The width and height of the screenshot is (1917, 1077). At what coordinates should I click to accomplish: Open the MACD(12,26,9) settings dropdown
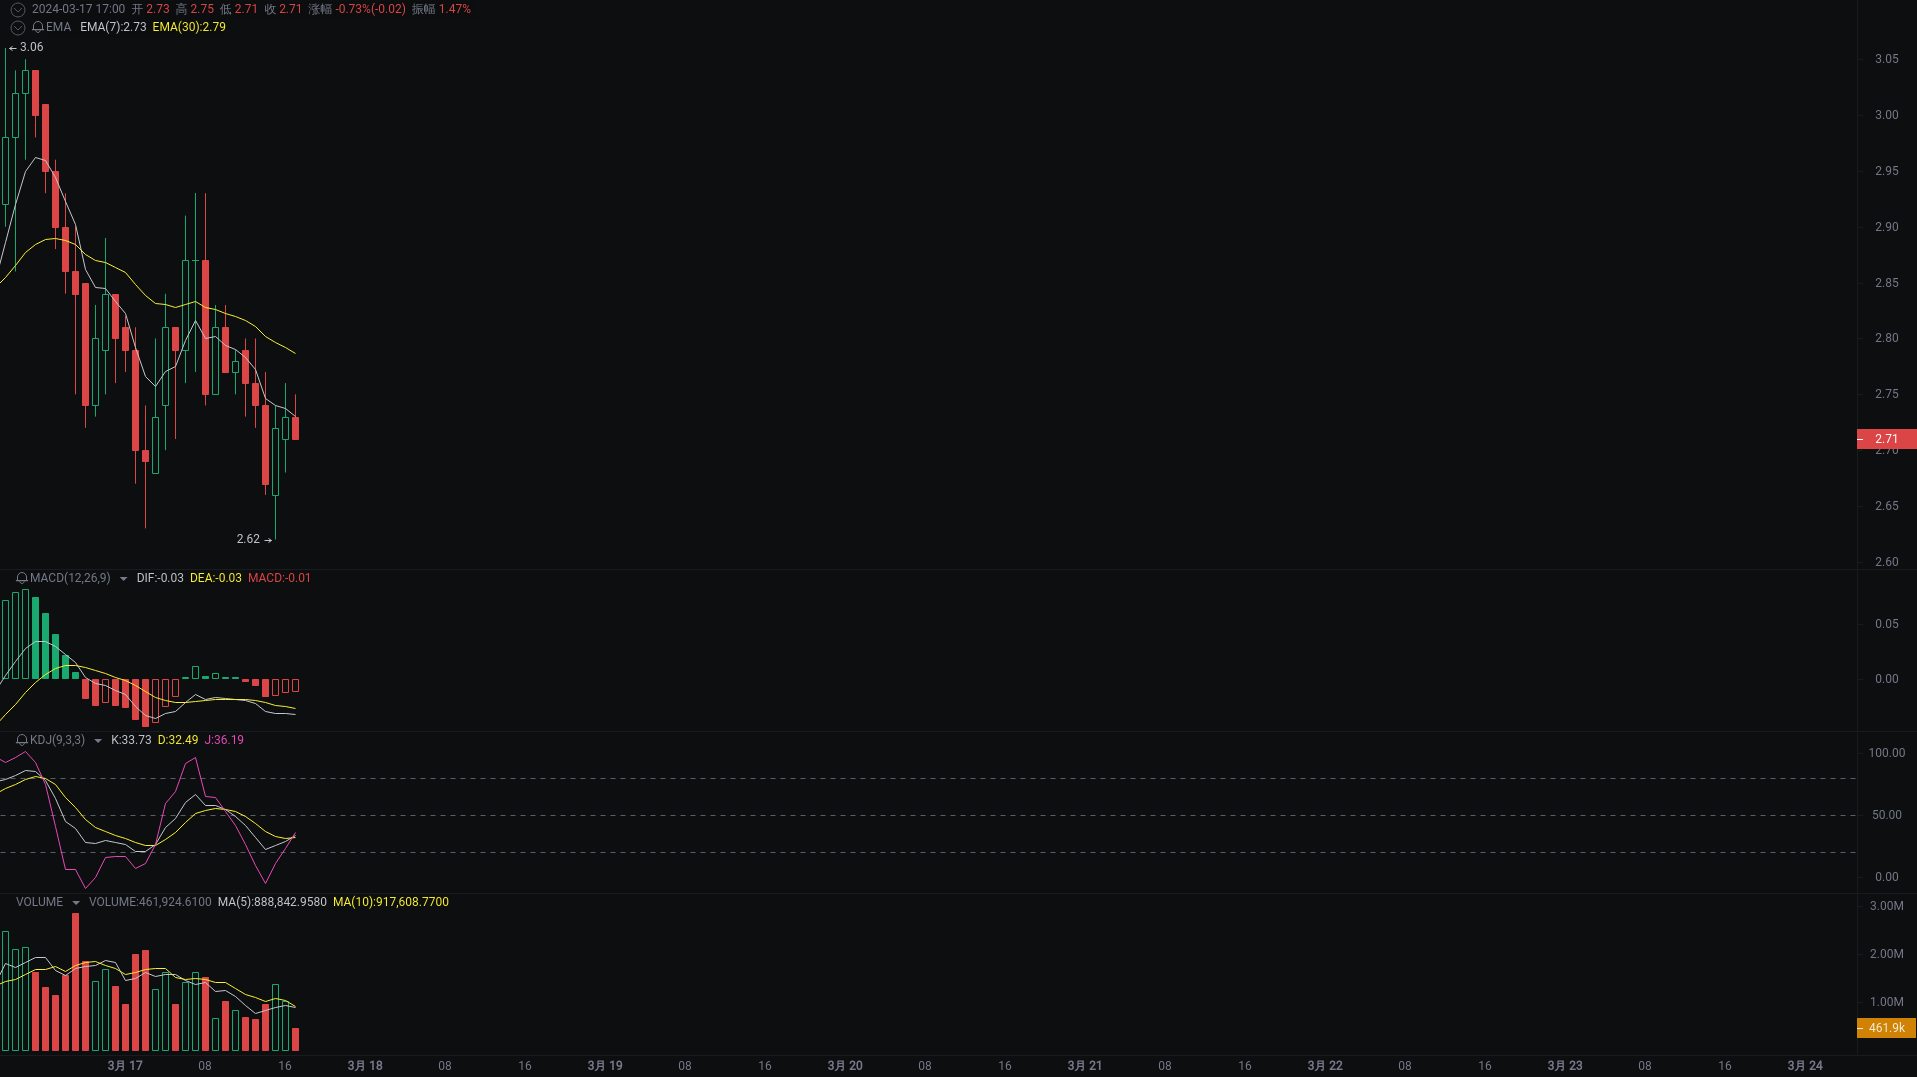(x=124, y=578)
